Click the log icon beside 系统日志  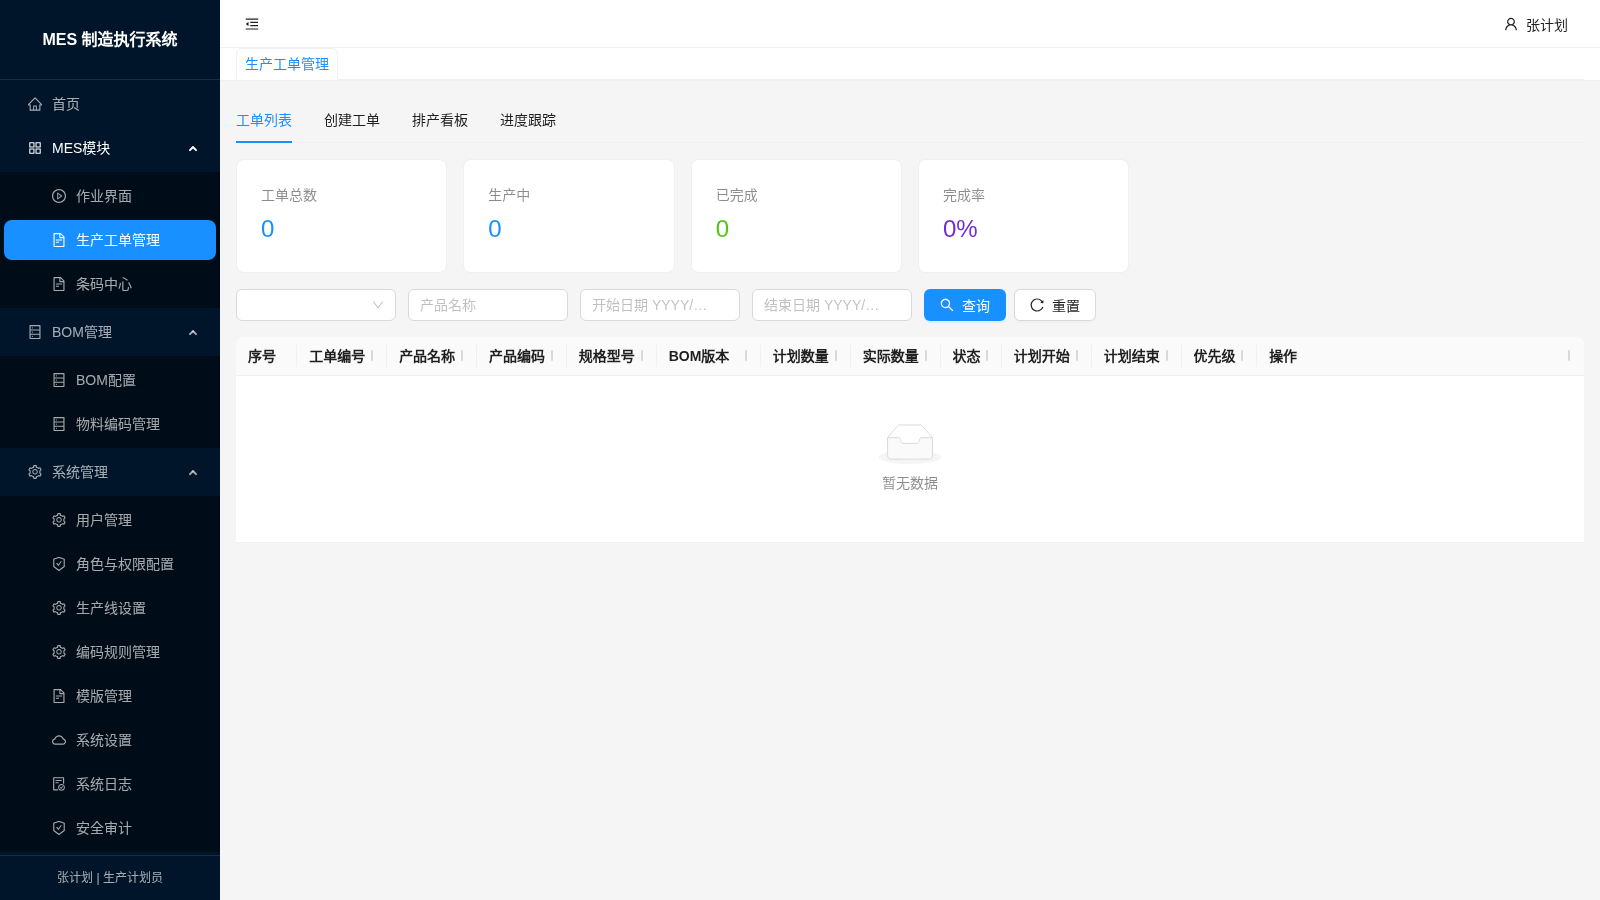pyautogui.click(x=59, y=784)
